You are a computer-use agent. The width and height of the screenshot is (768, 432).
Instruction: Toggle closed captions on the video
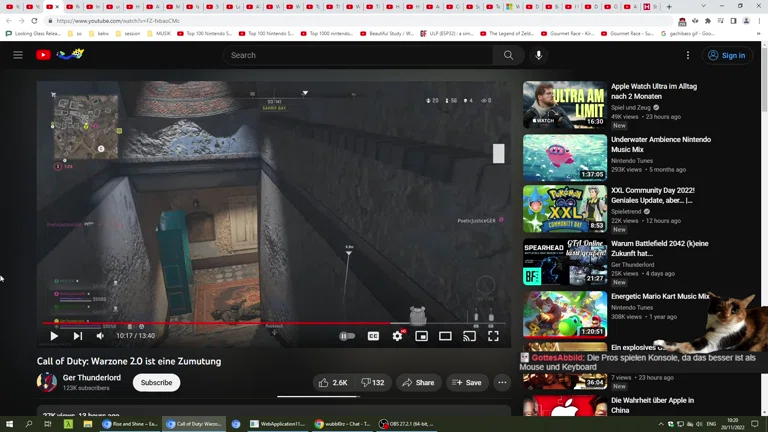(x=373, y=336)
